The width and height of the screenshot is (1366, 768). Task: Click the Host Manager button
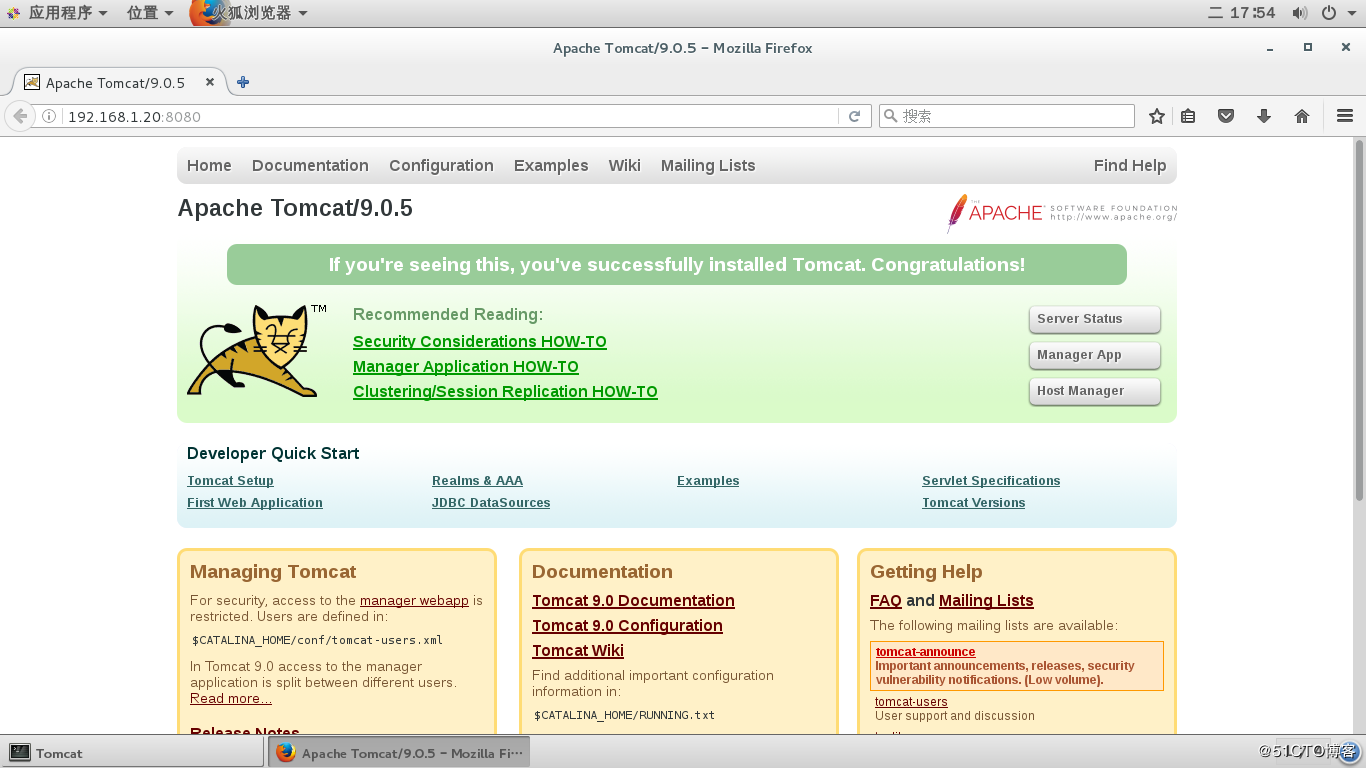[x=1095, y=391]
